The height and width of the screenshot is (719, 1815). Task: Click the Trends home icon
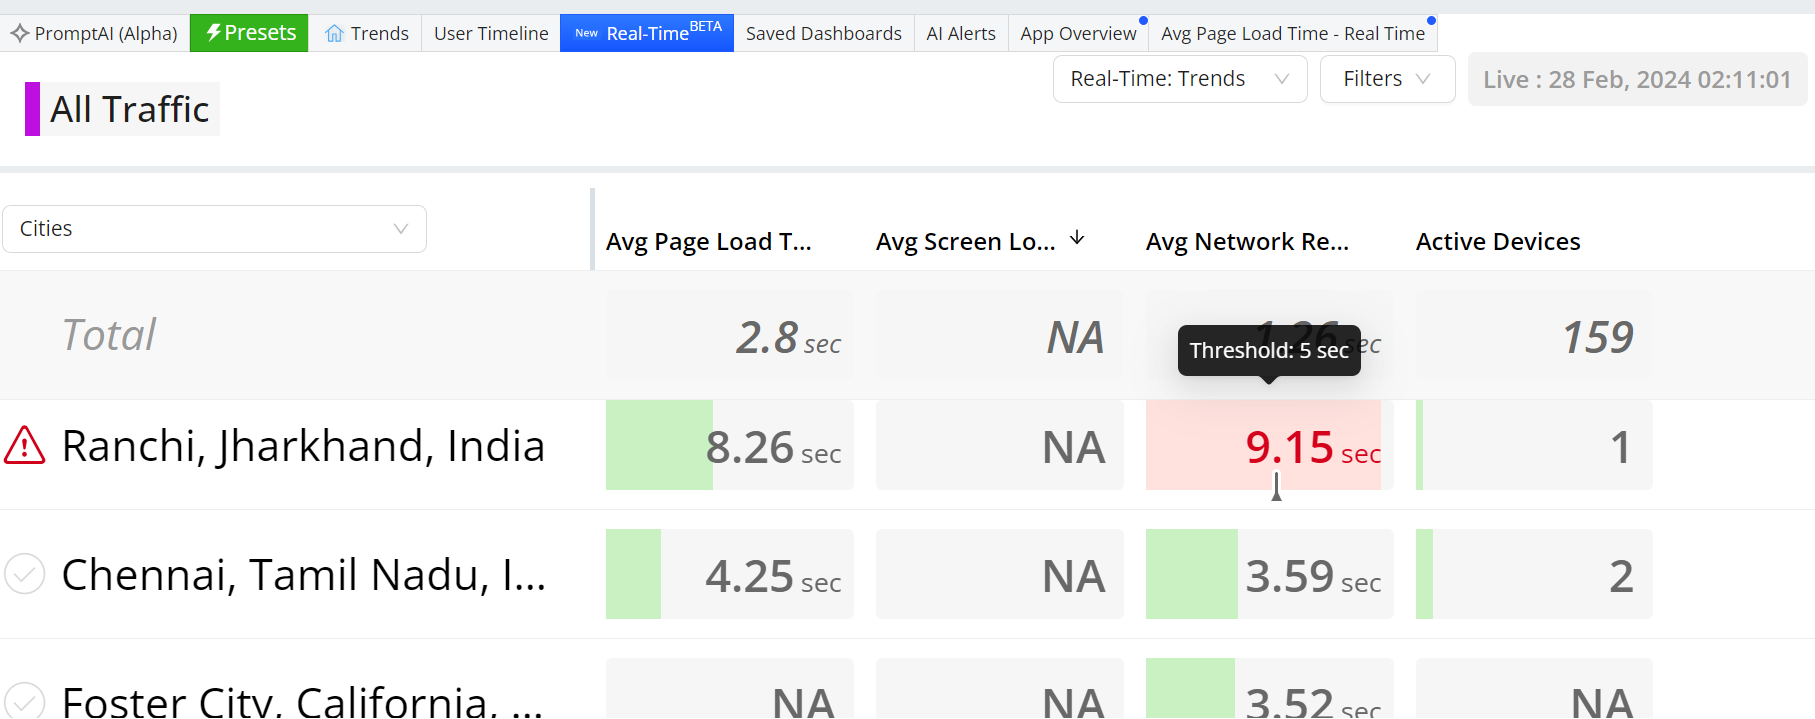(334, 34)
